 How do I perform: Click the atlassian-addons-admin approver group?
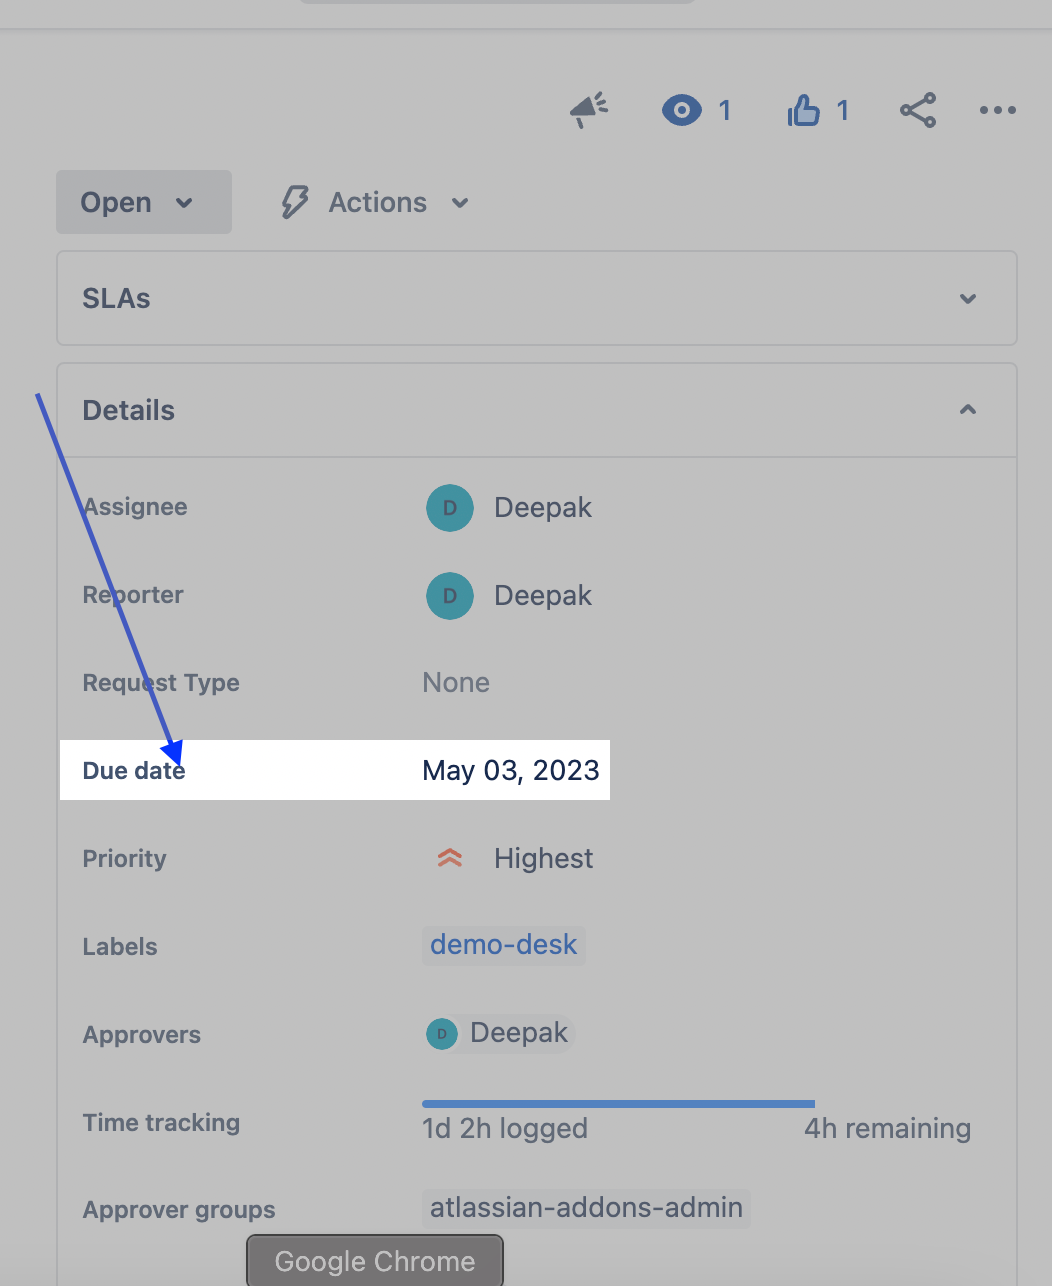(x=586, y=1208)
